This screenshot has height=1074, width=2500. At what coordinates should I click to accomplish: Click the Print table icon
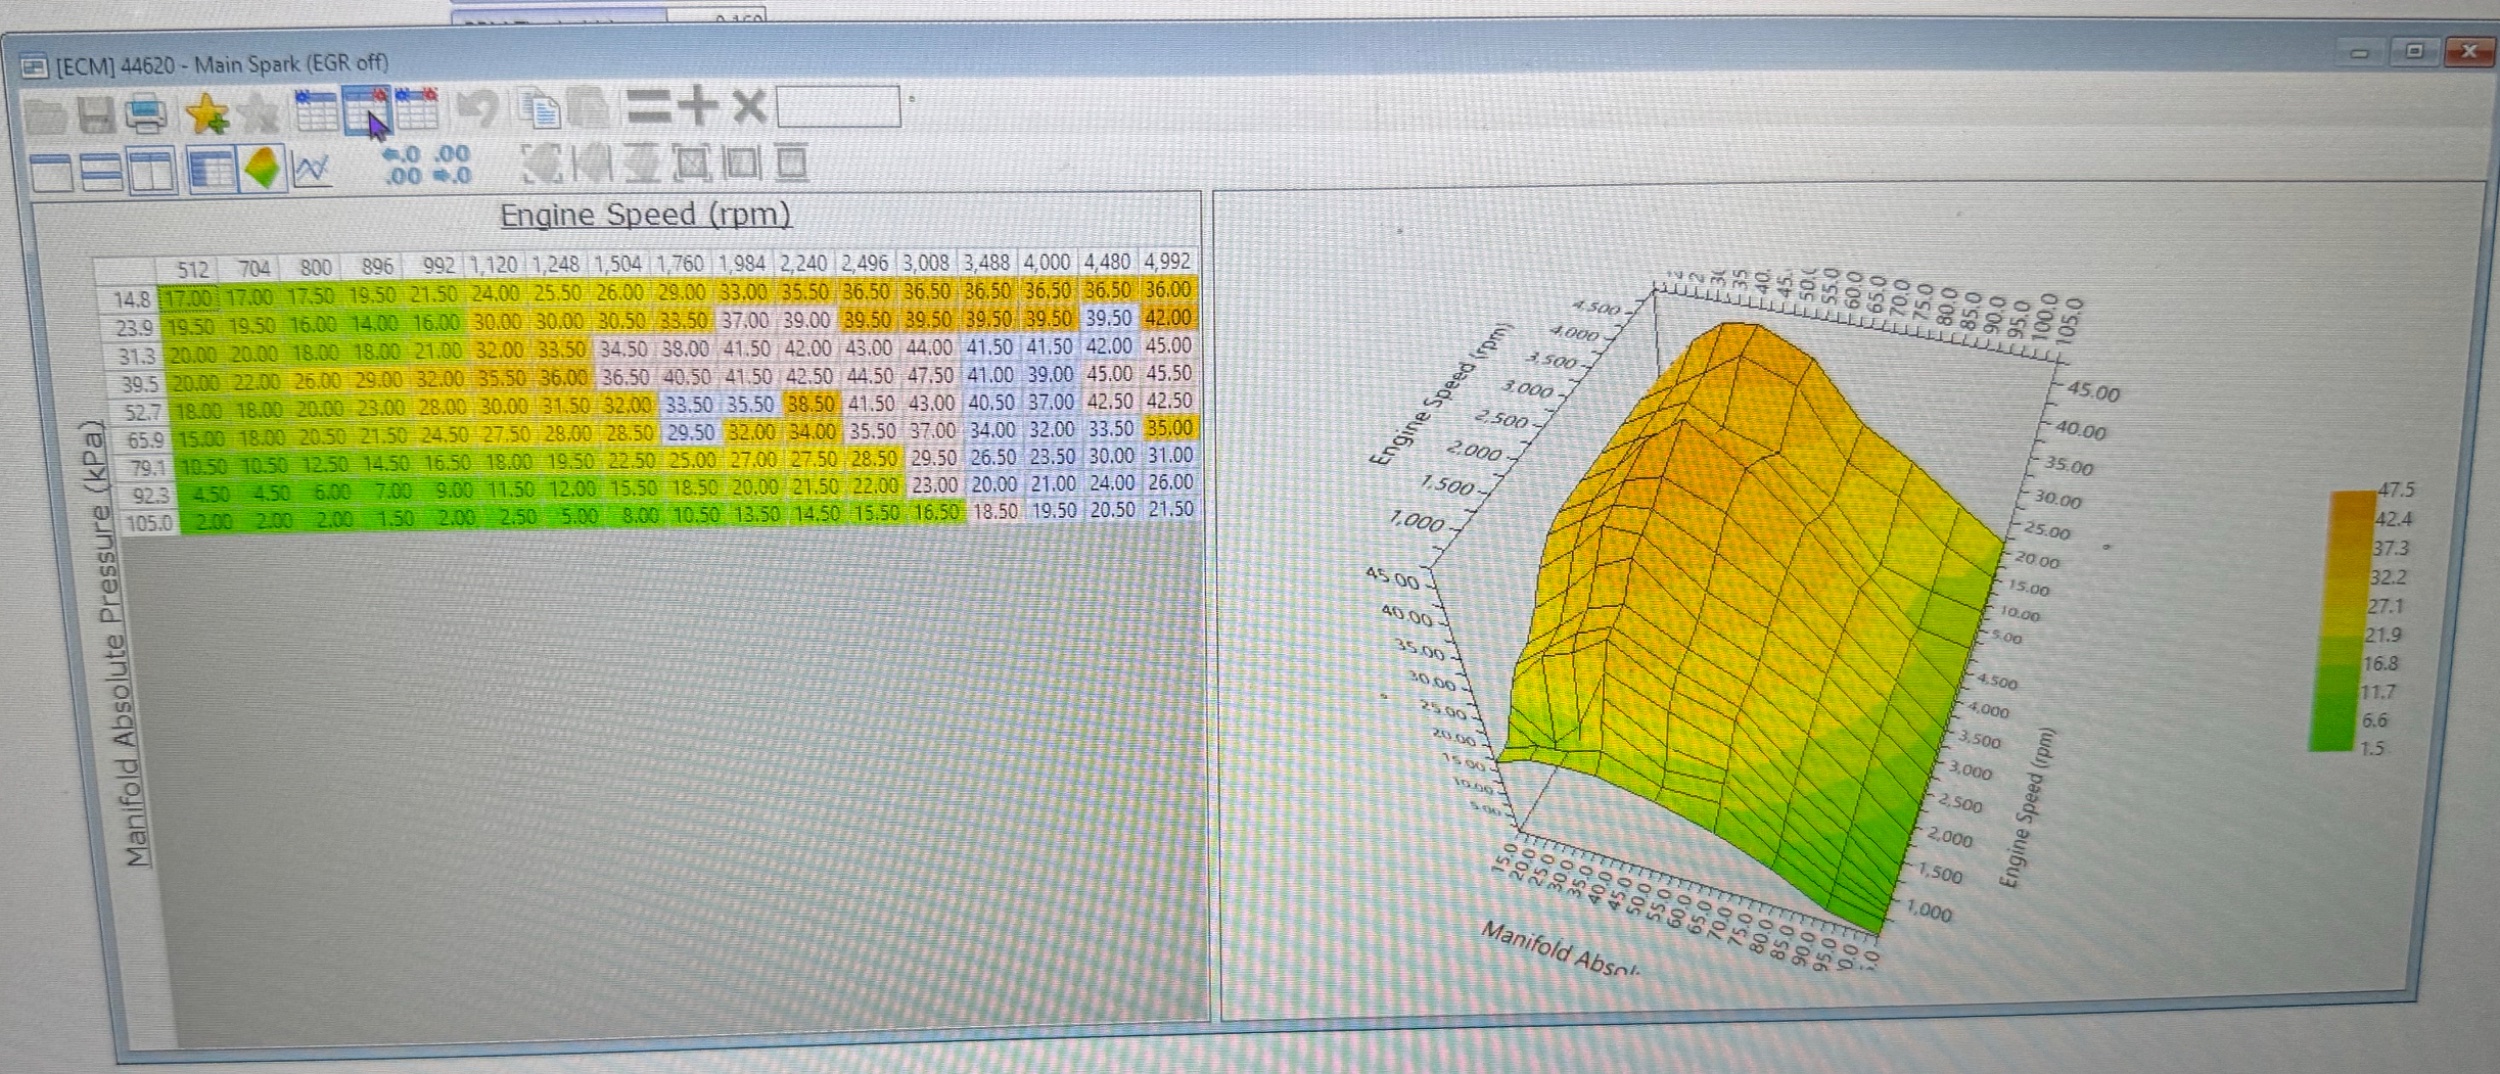coord(147,113)
